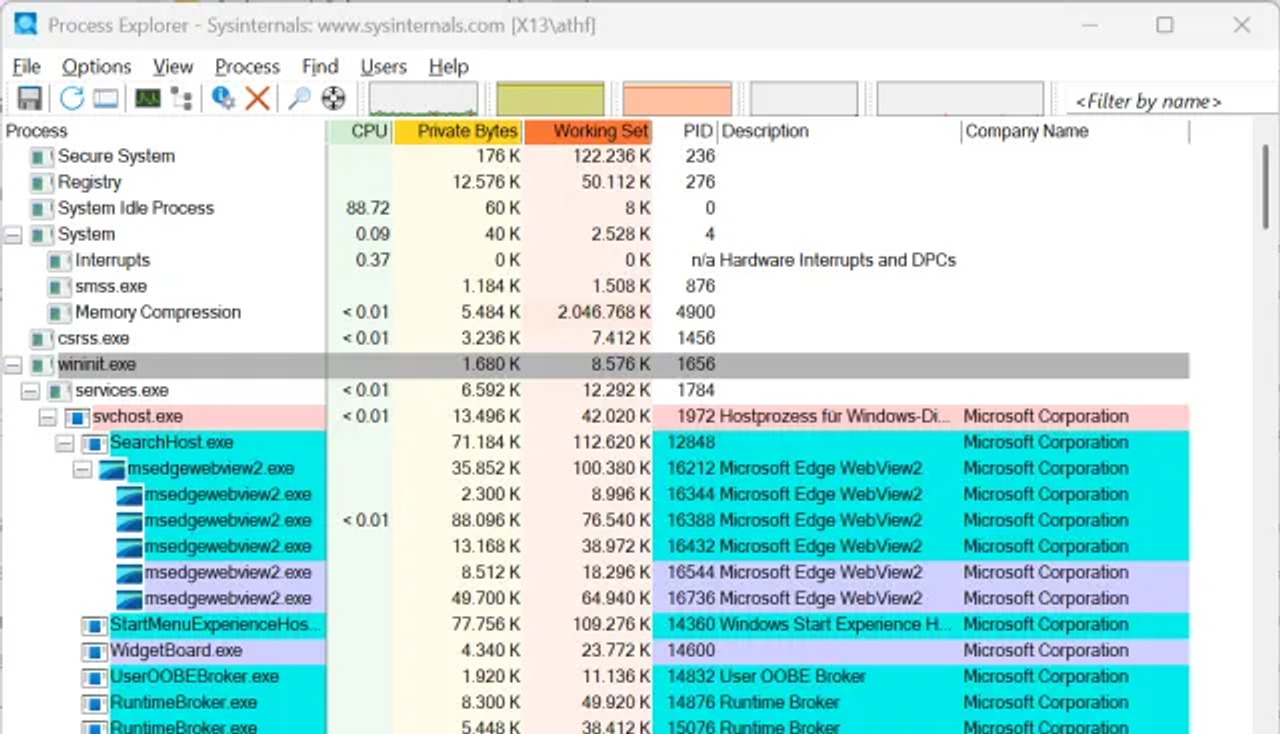This screenshot has width=1280, height=734.
Task: Click the Process Explorer title bar icon
Action: click(26, 24)
